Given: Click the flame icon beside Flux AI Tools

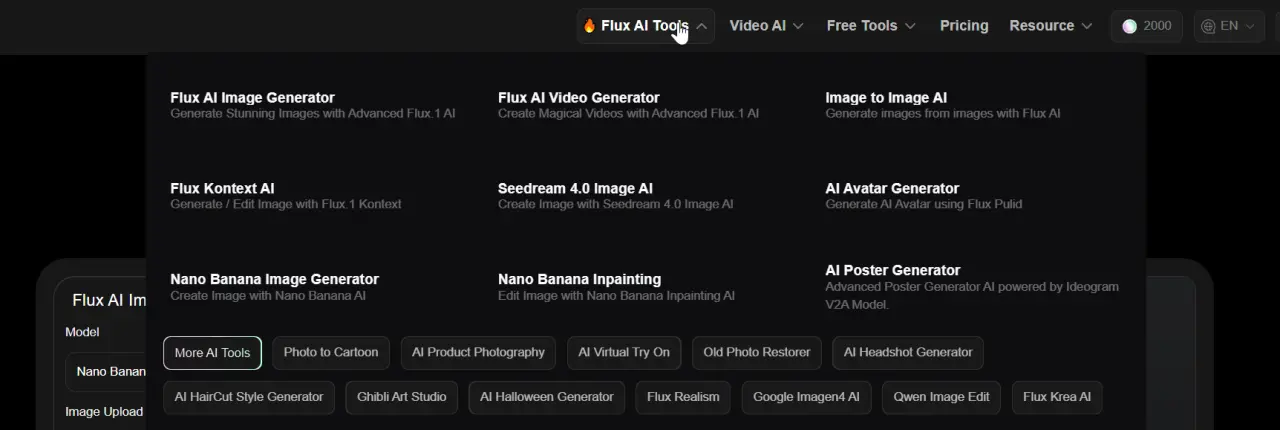Looking at the screenshot, I should (x=589, y=26).
